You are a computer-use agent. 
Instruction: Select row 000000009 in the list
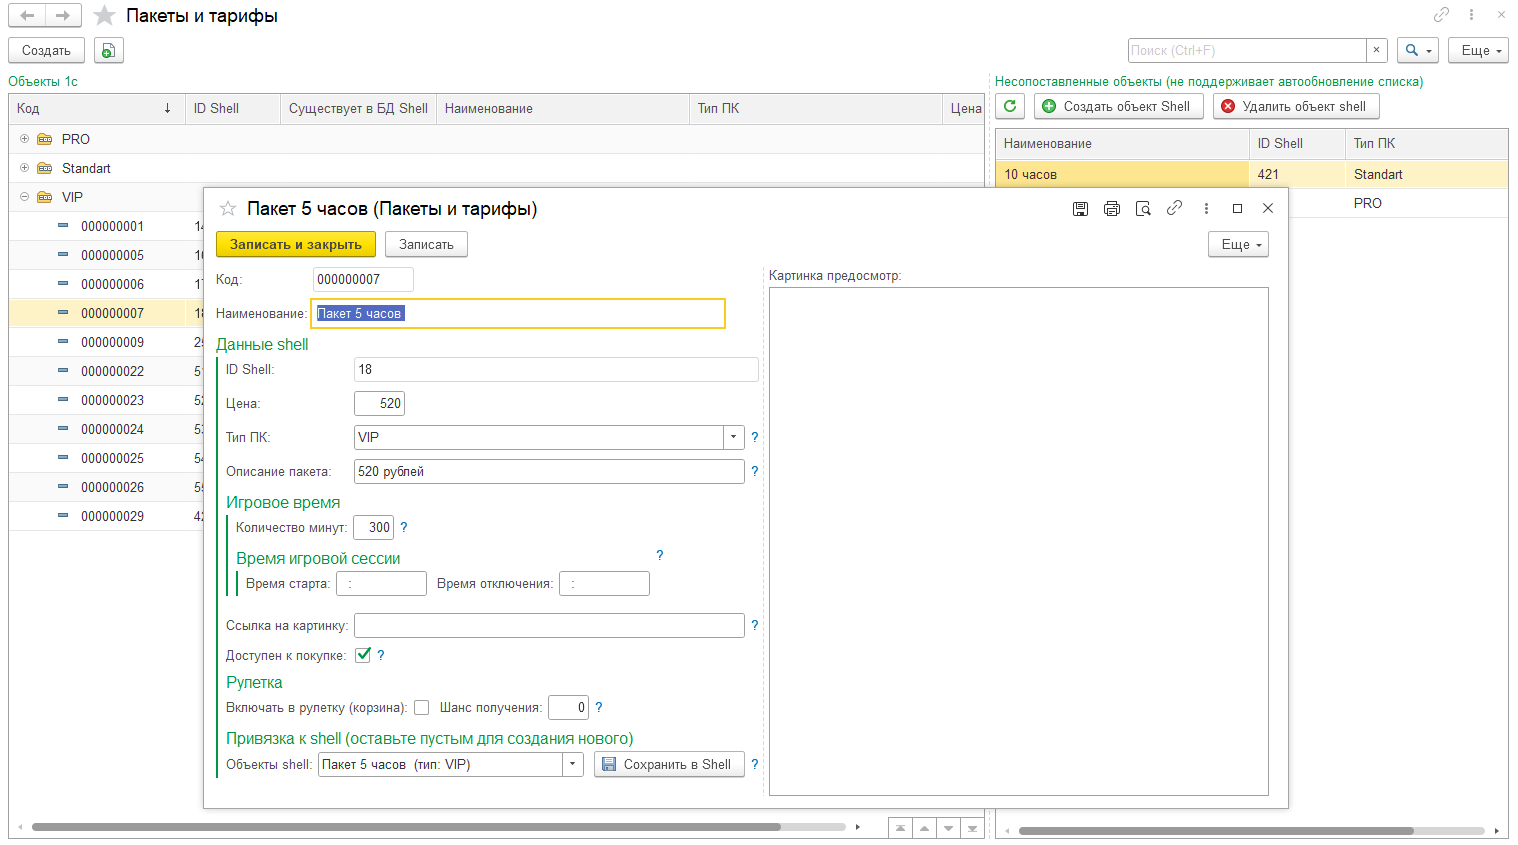click(106, 342)
